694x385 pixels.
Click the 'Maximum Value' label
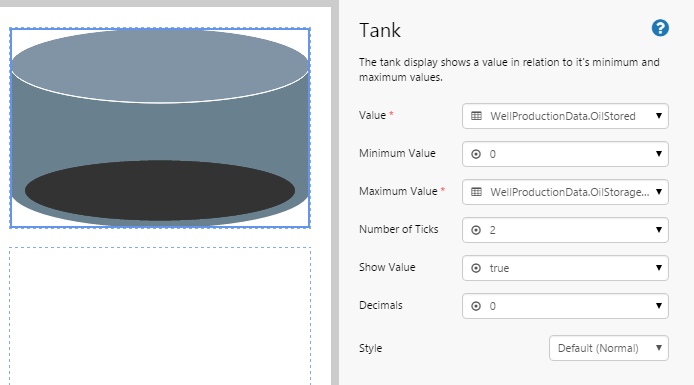point(398,191)
